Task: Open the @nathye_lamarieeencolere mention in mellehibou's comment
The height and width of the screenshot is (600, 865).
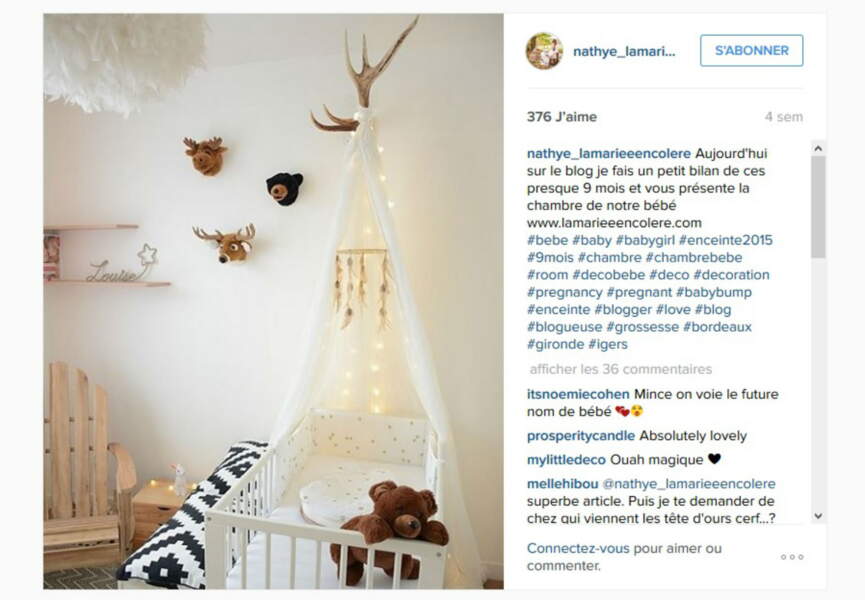Action: (x=688, y=484)
